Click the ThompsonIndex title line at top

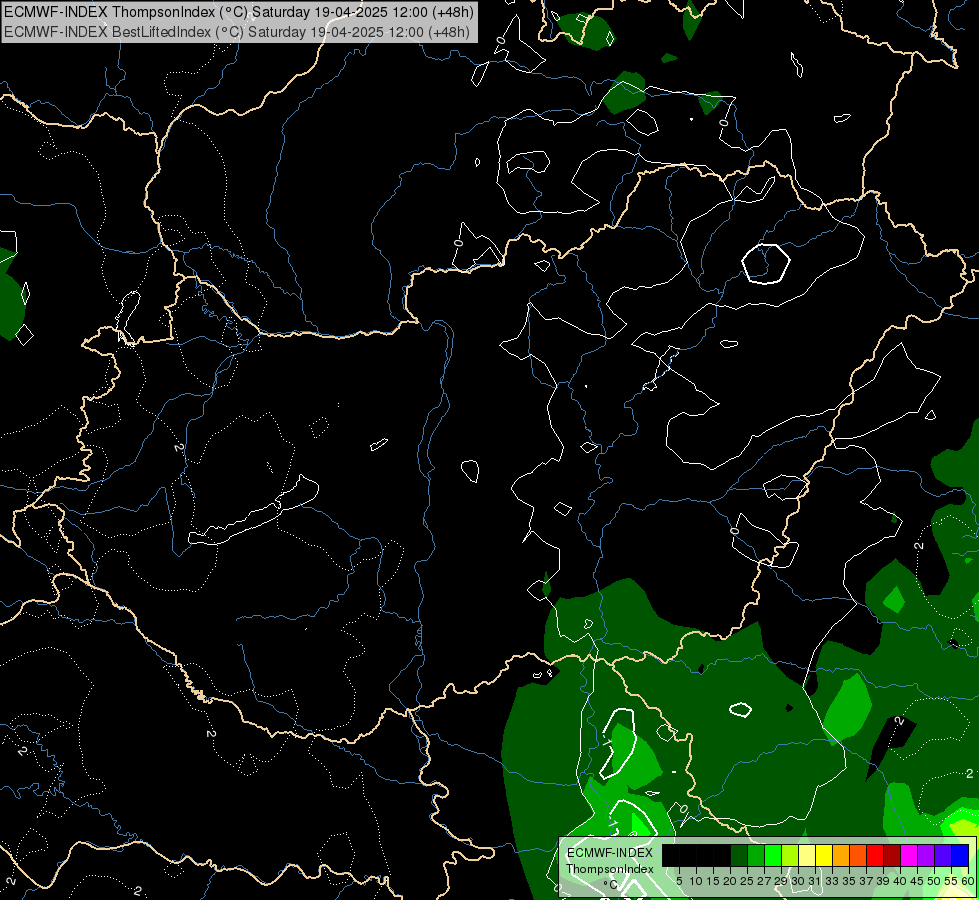(x=239, y=12)
